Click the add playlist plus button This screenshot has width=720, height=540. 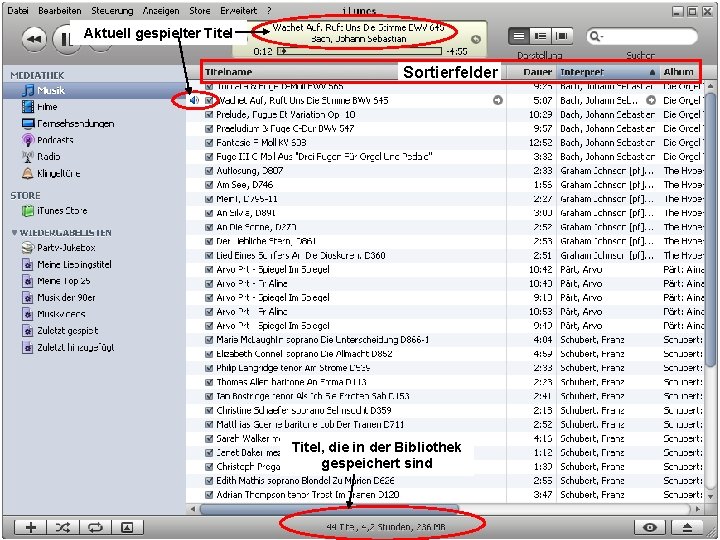[30, 527]
